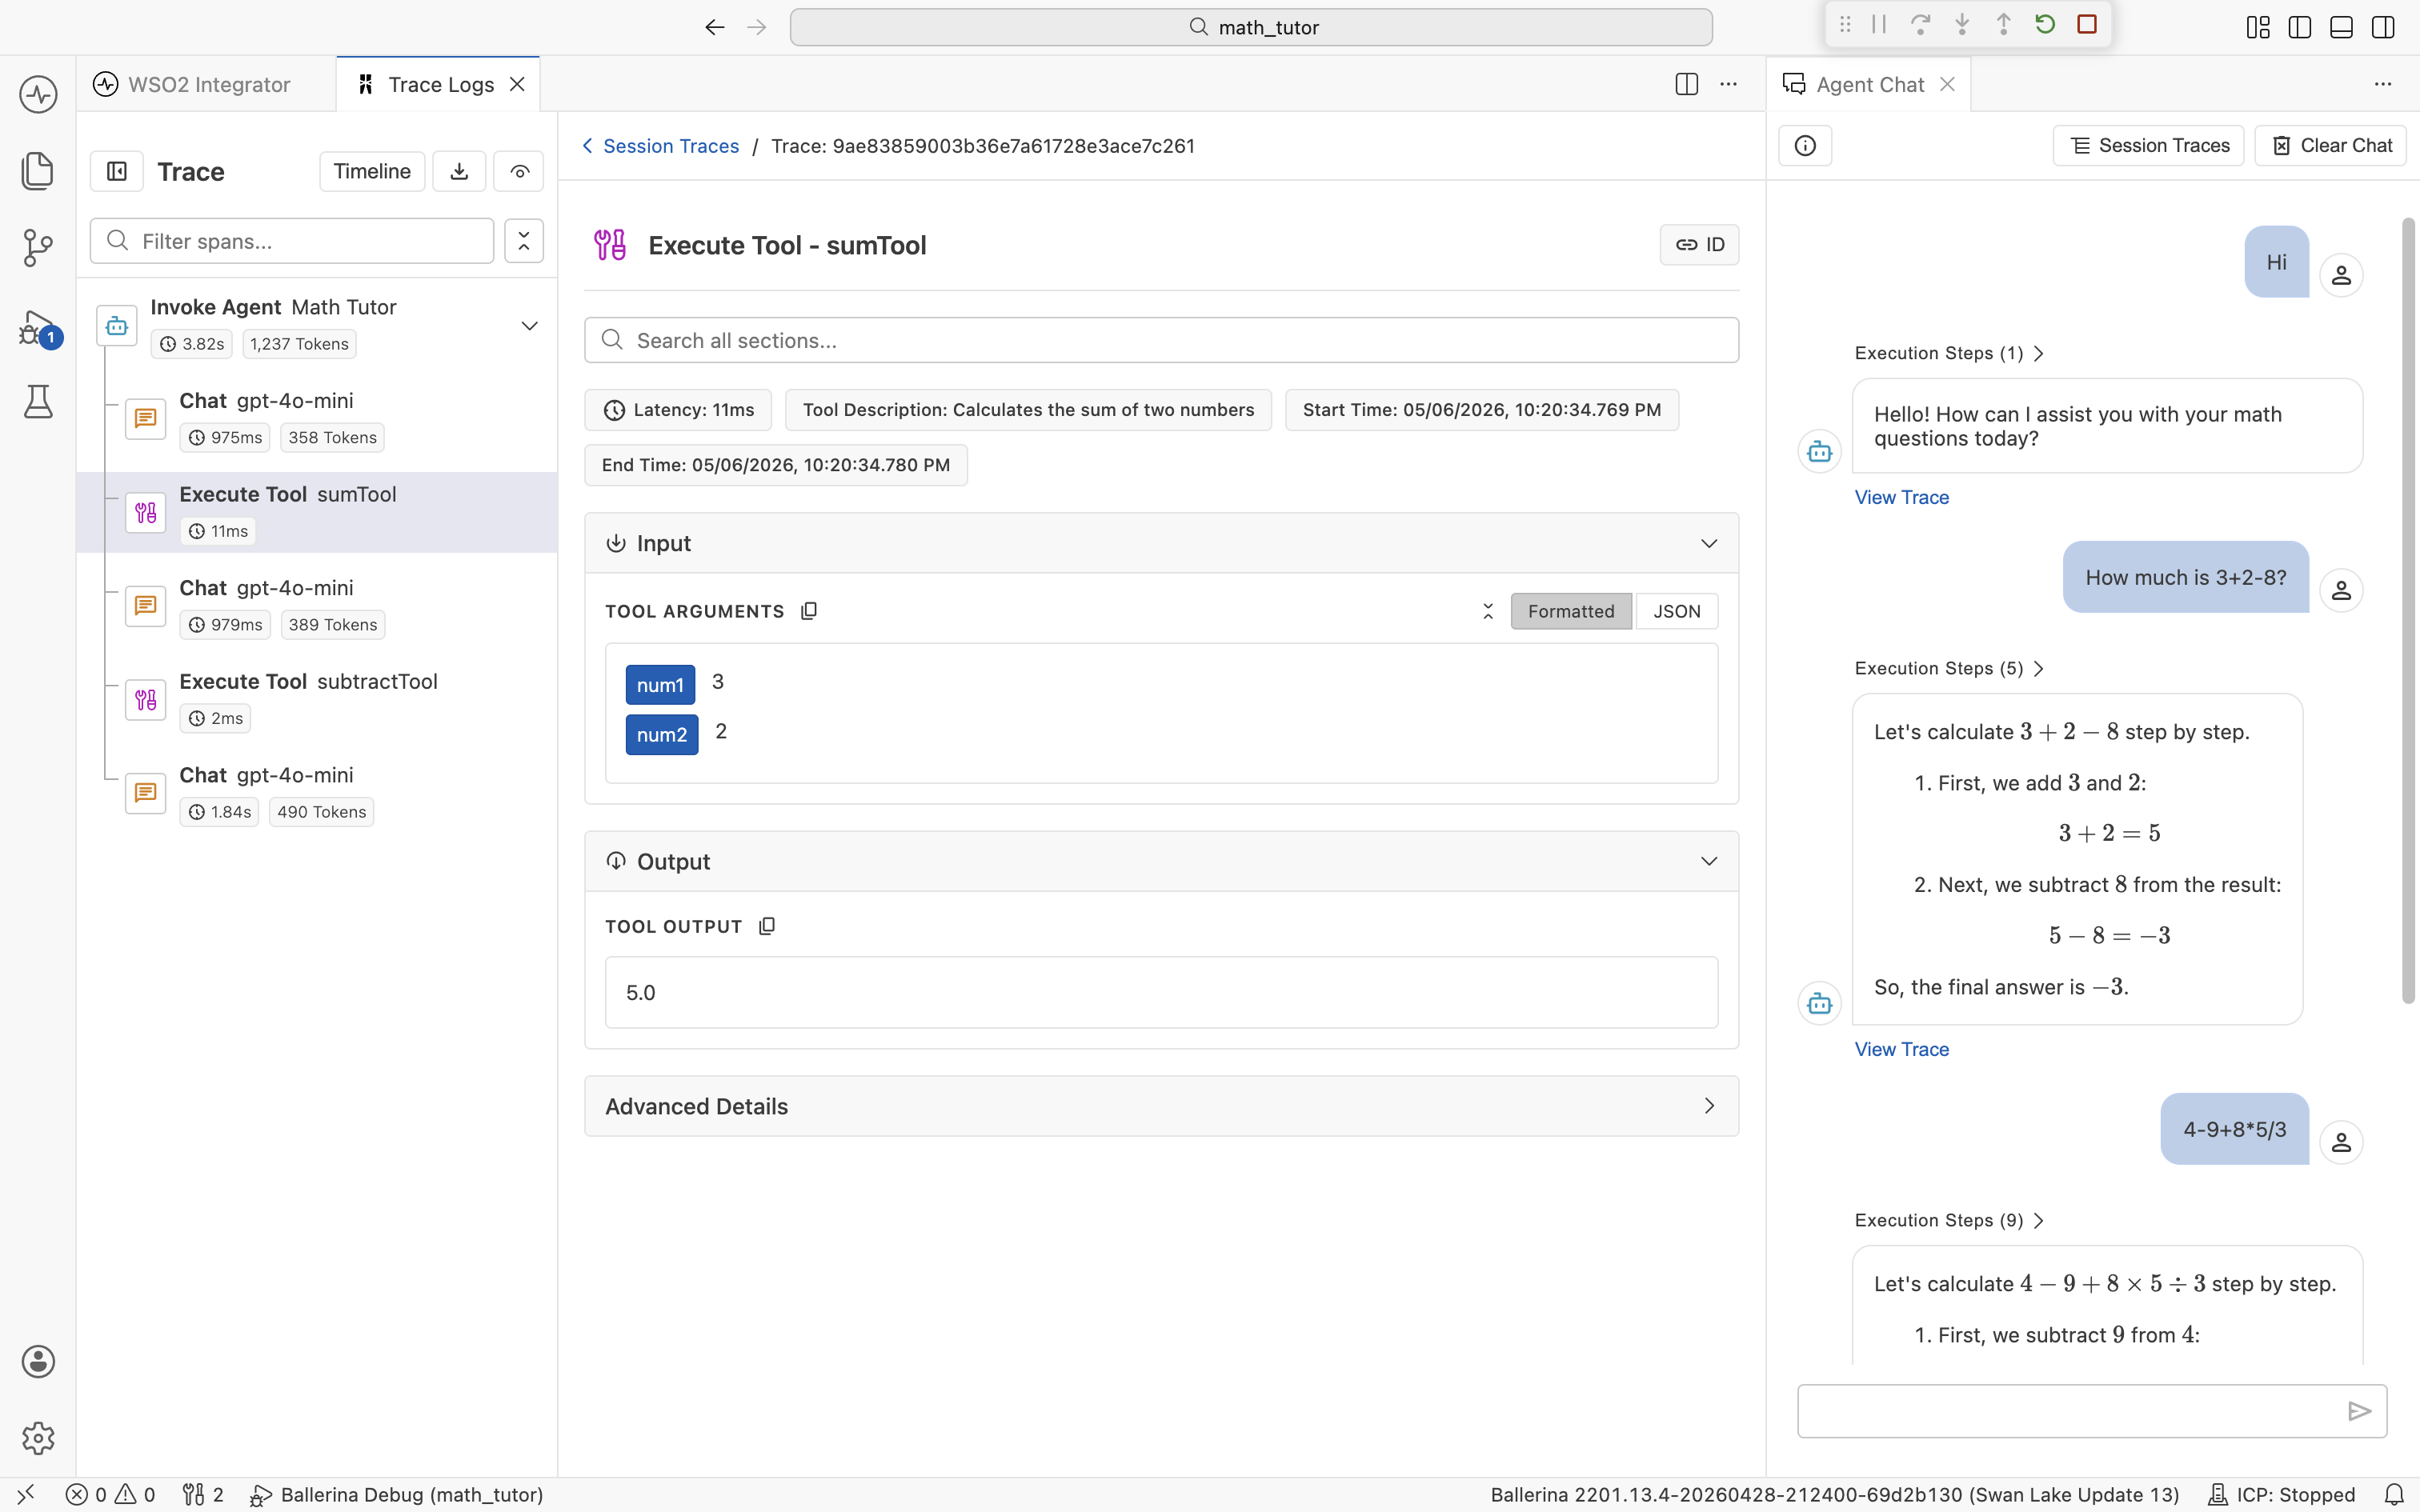Click the agent chat scrollbar
The image size is (2420, 1512).
[2408, 610]
